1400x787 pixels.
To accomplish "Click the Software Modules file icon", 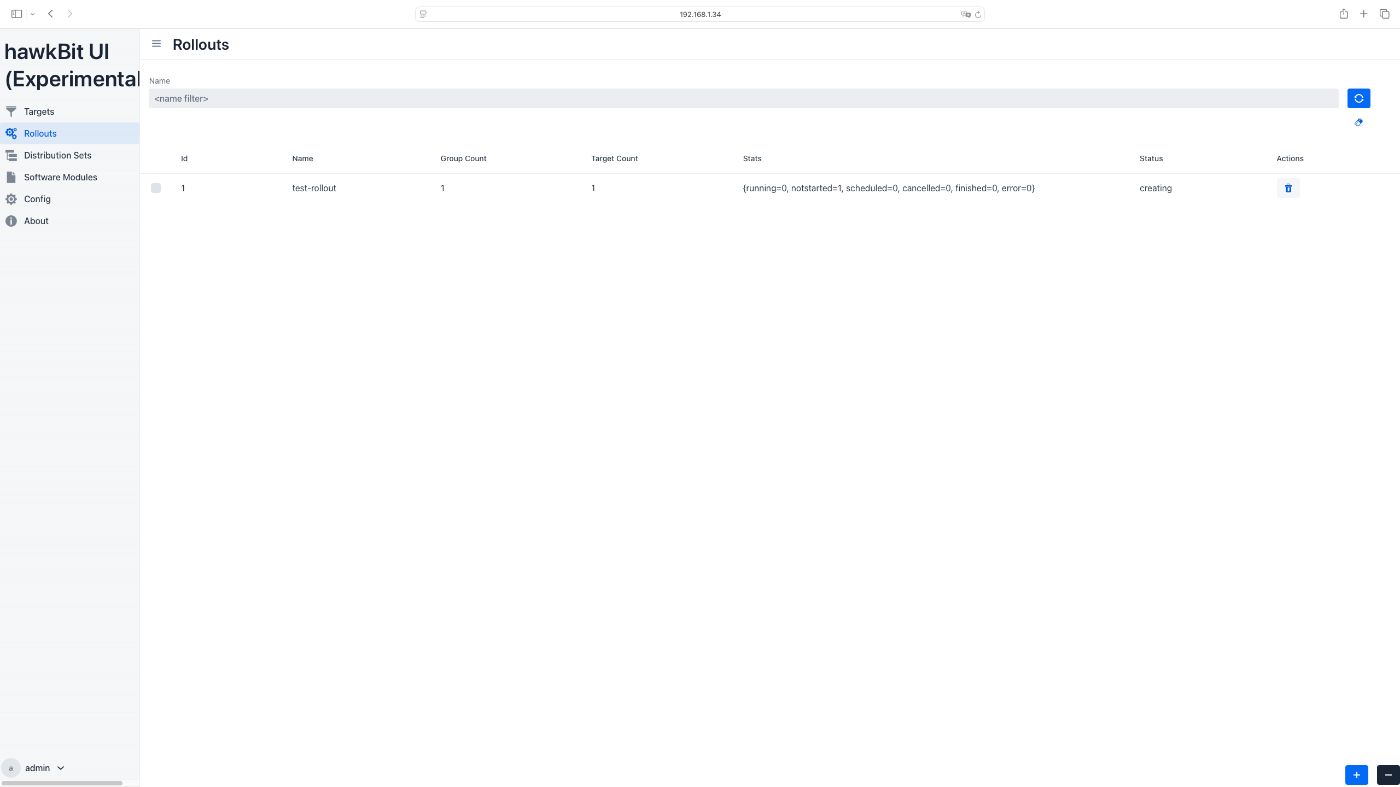I will [x=11, y=177].
